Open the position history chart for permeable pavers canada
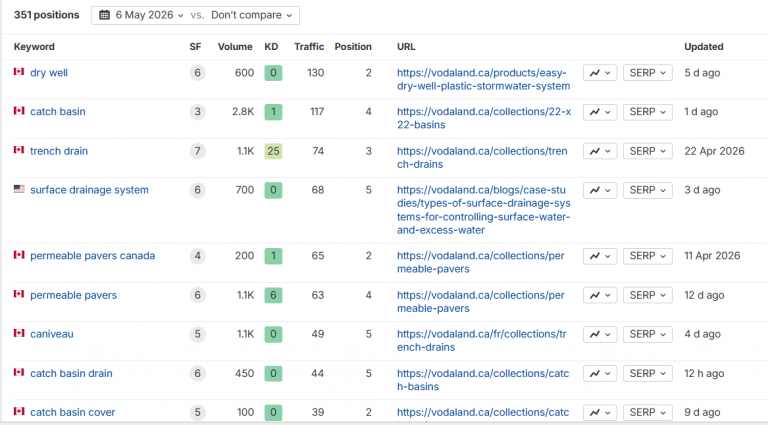This screenshot has height=425, width=768. pyautogui.click(x=600, y=256)
